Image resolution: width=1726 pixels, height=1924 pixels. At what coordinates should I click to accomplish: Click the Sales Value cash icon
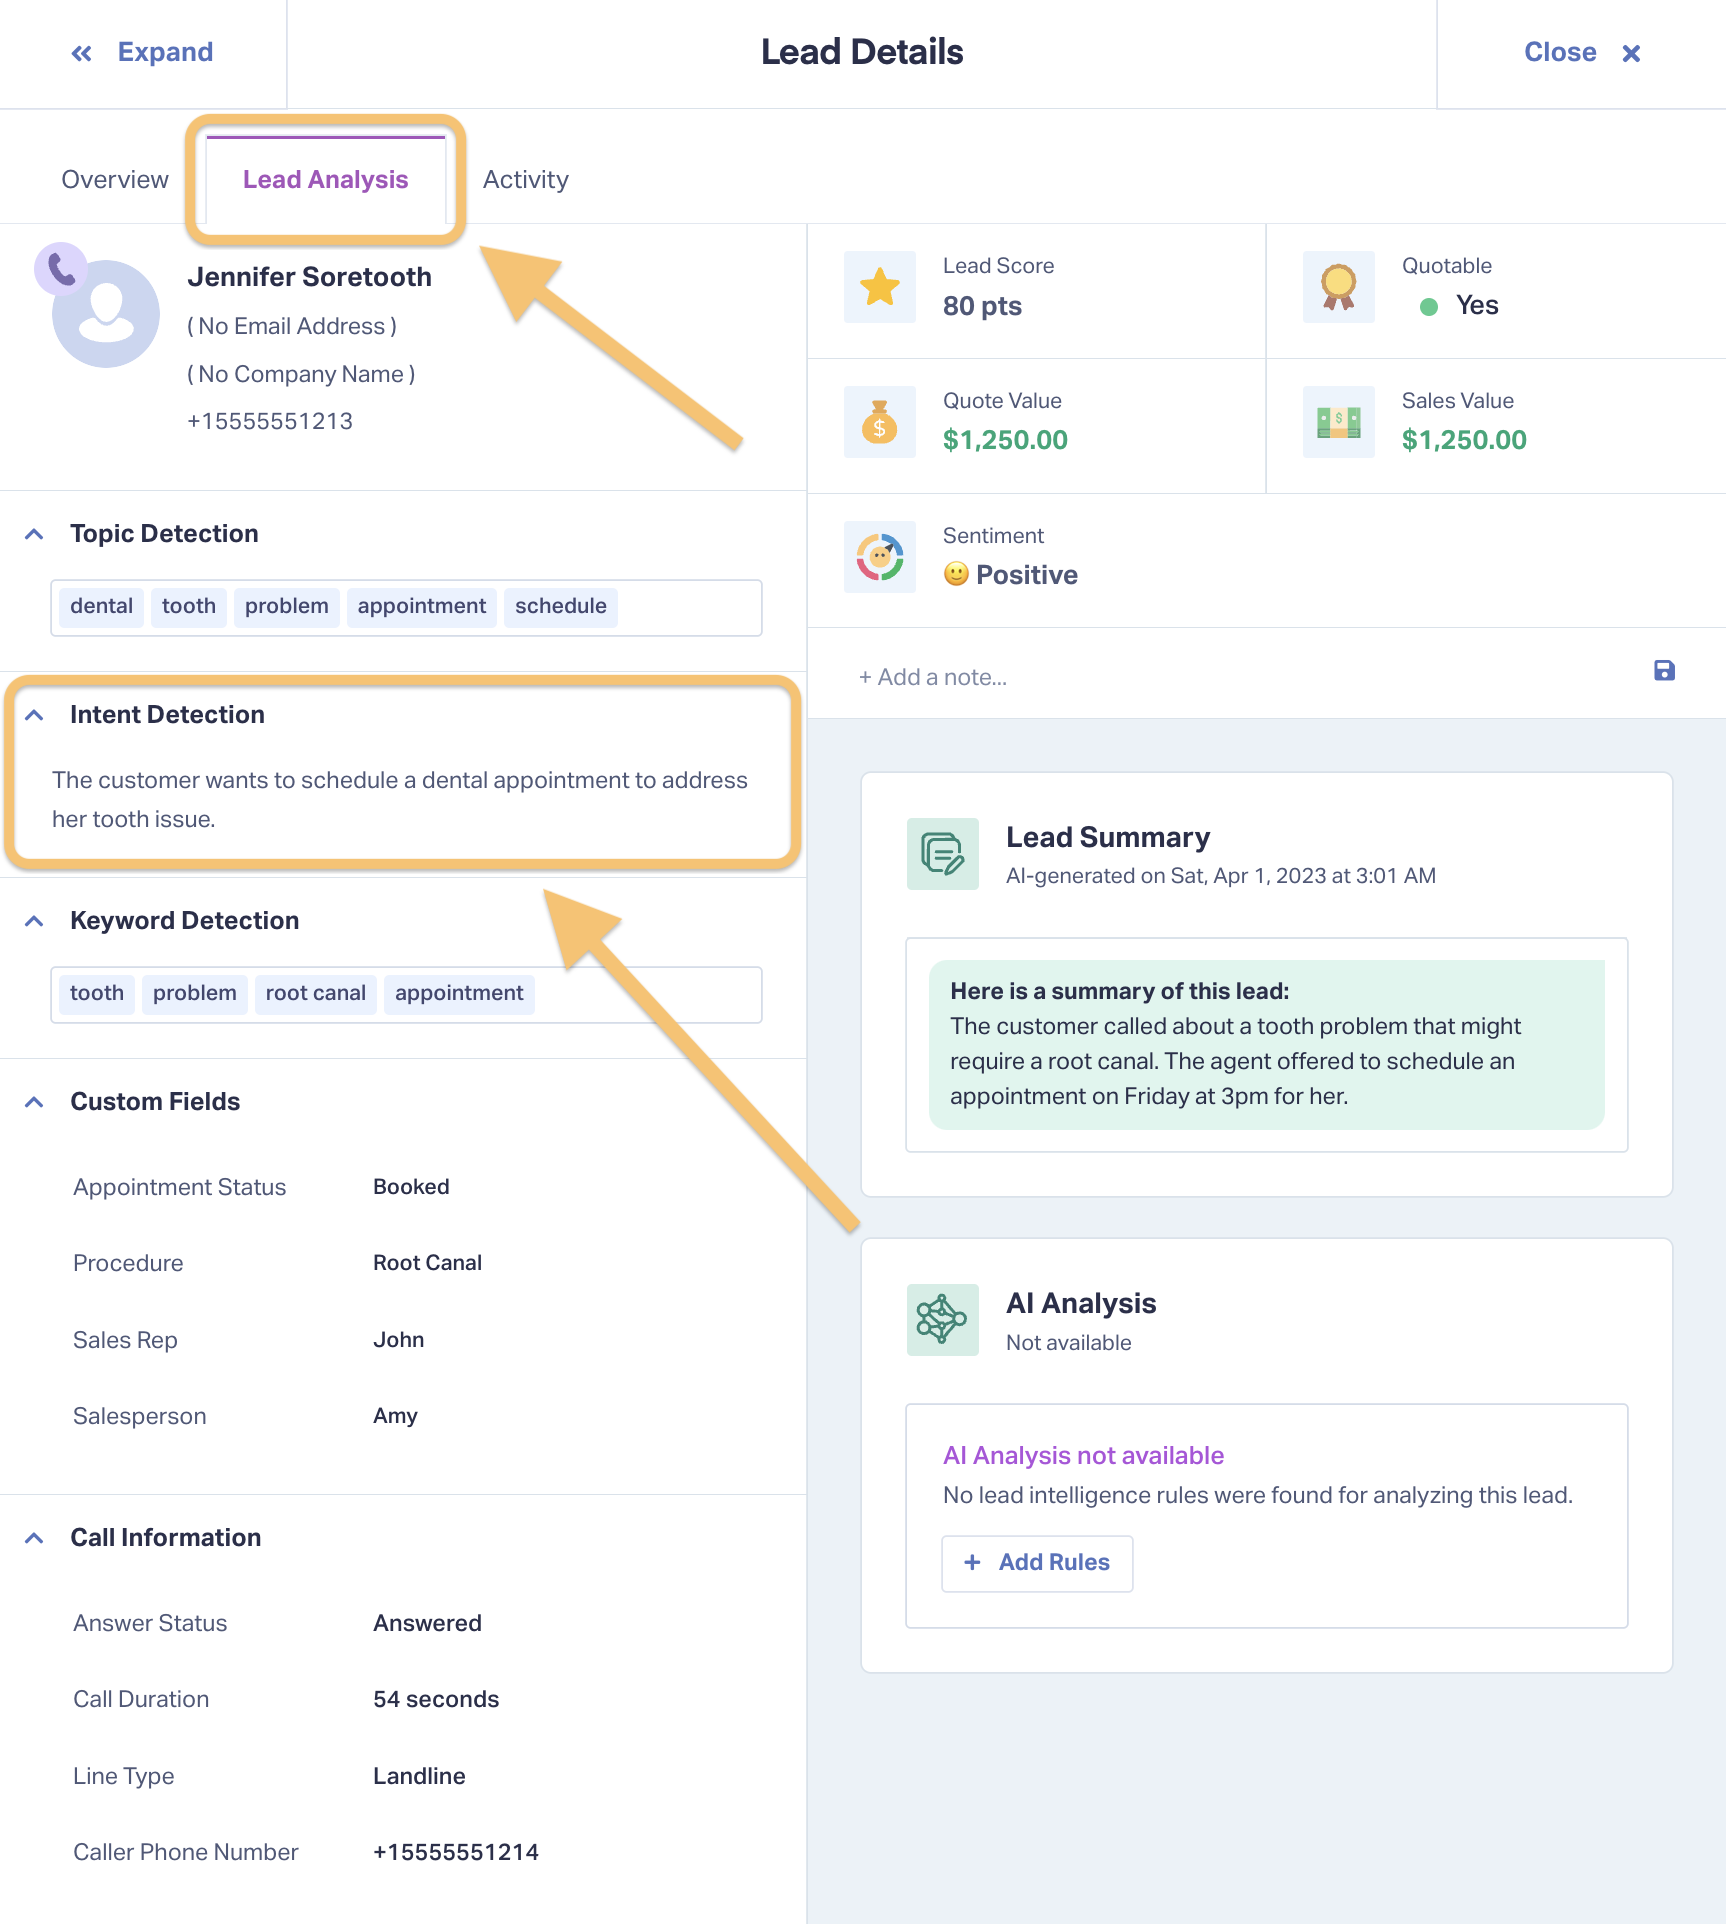coord(1339,422)
